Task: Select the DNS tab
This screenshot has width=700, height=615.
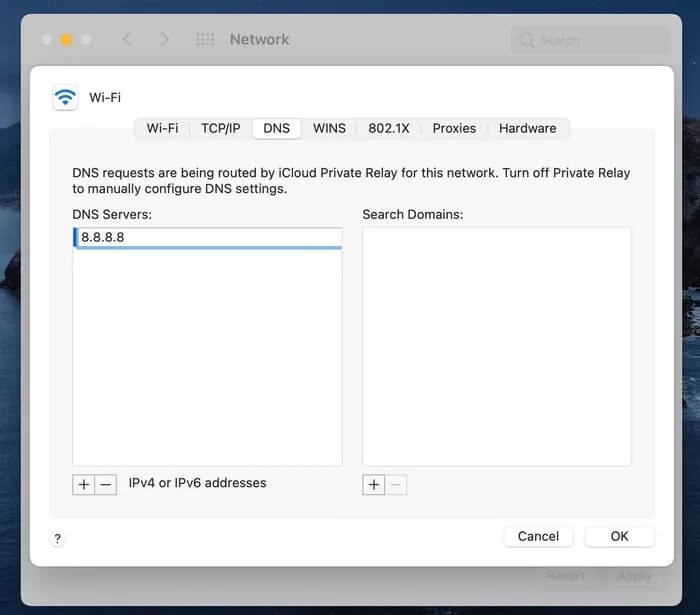Action: (276, 129)
